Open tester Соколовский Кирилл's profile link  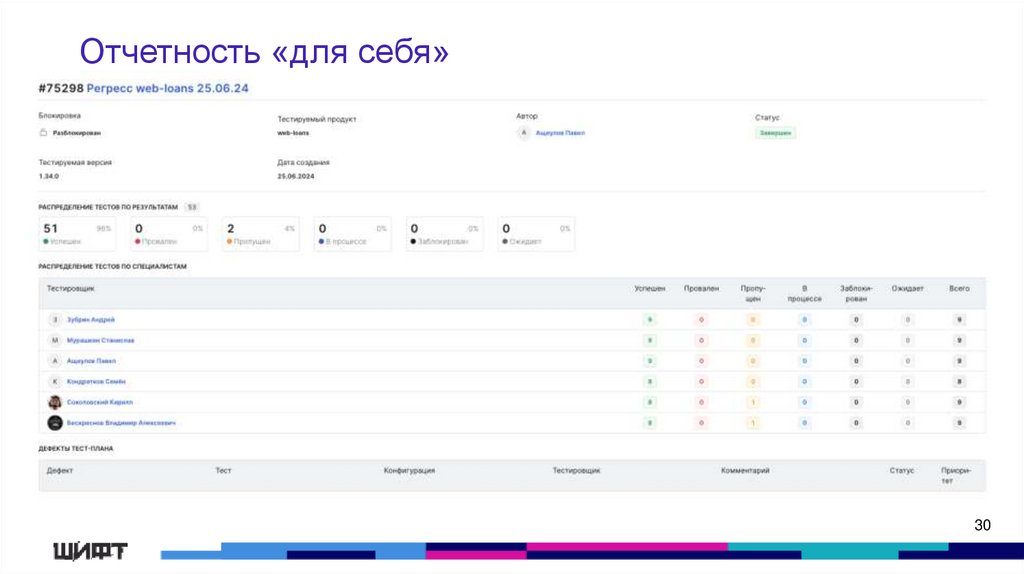coord(100,402)
